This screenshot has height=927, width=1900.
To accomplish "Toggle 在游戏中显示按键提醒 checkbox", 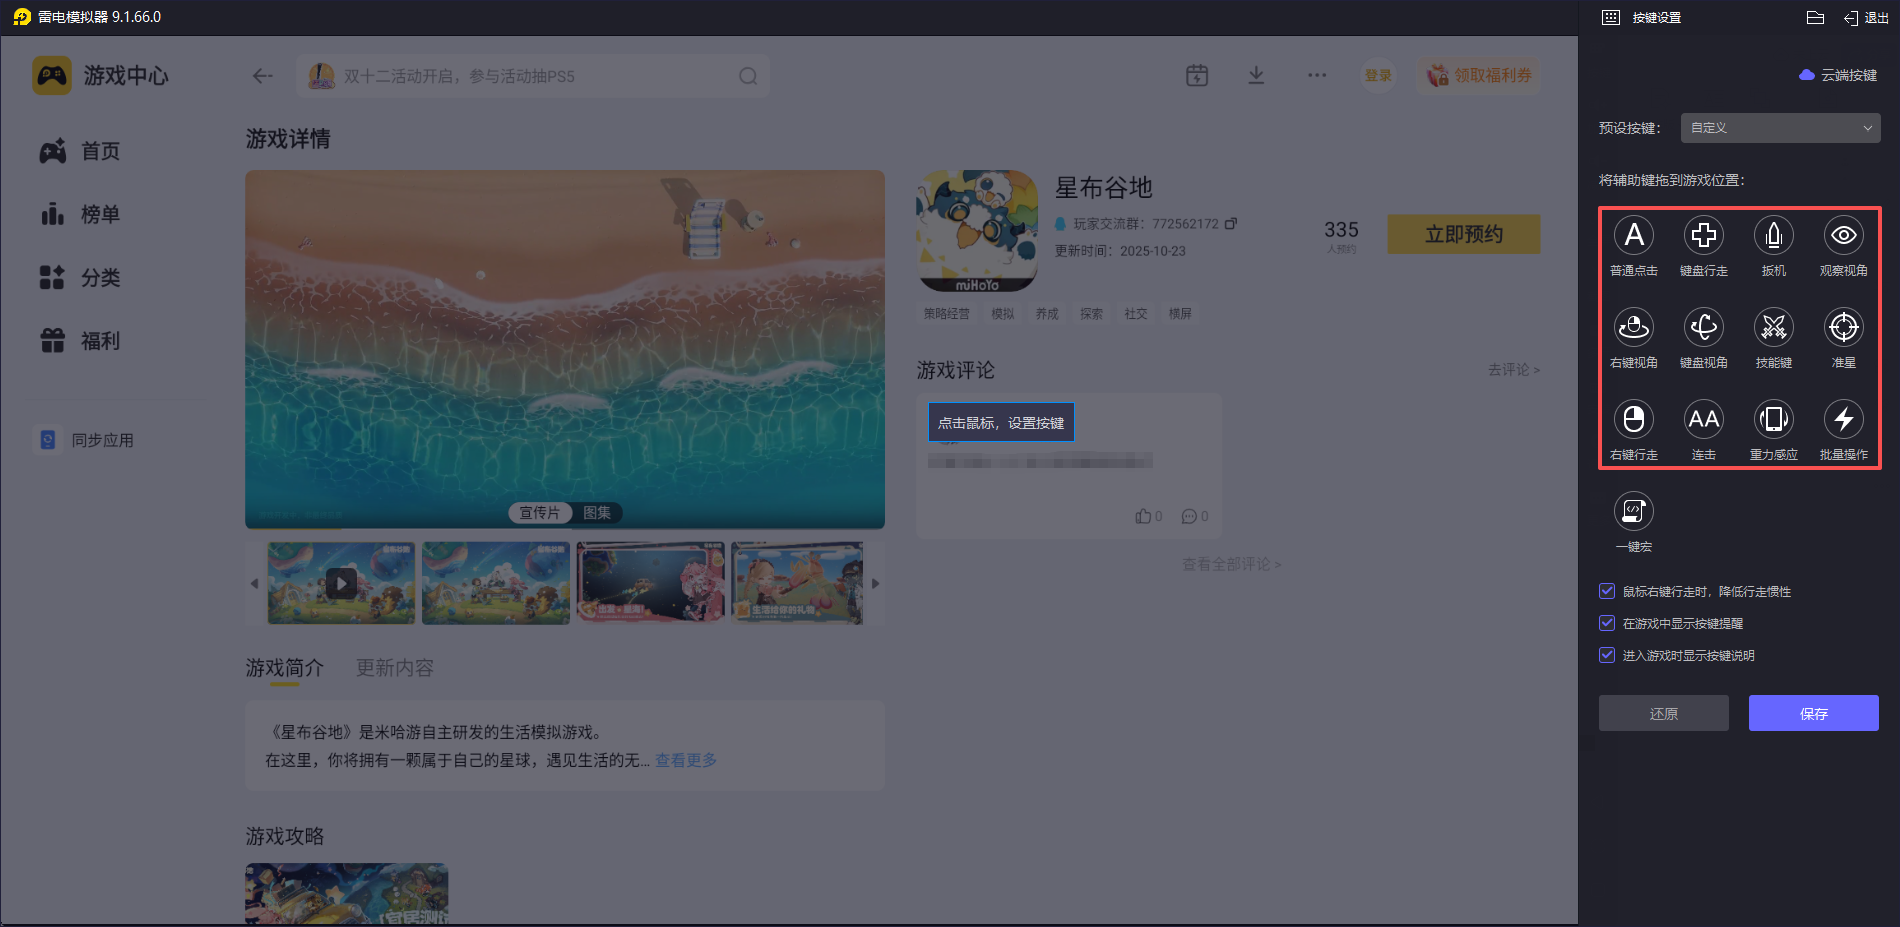I will pyautogui.click(x=1607, y=623).
